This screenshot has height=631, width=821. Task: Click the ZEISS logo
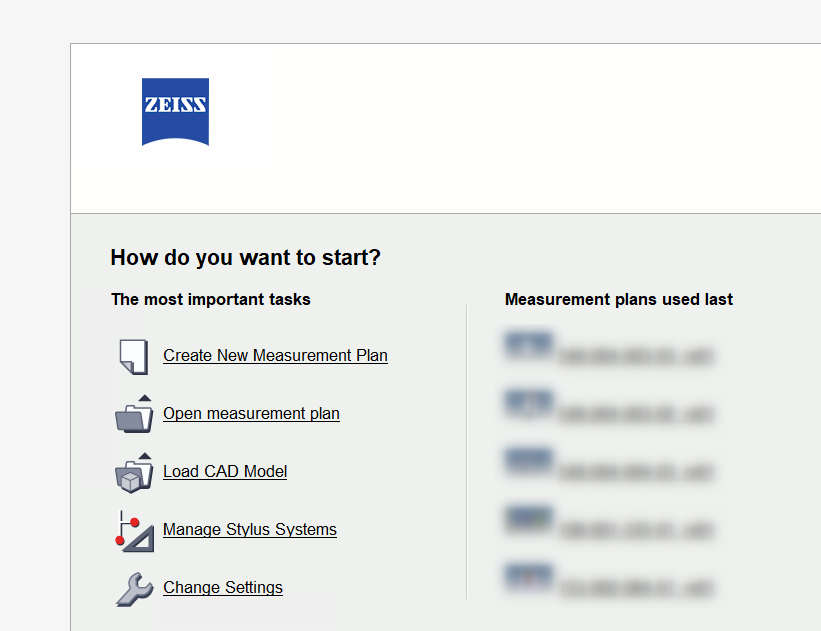point(175,111)
